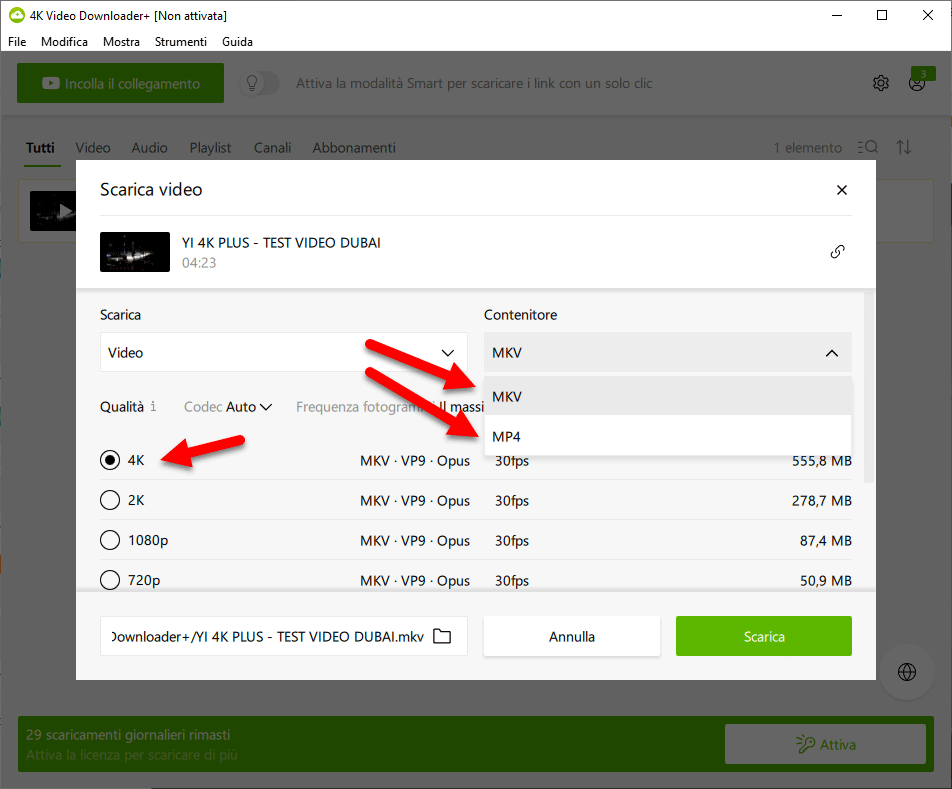Click the output file path field
Screen dimensions: 952x789
(x=284, y=636)
